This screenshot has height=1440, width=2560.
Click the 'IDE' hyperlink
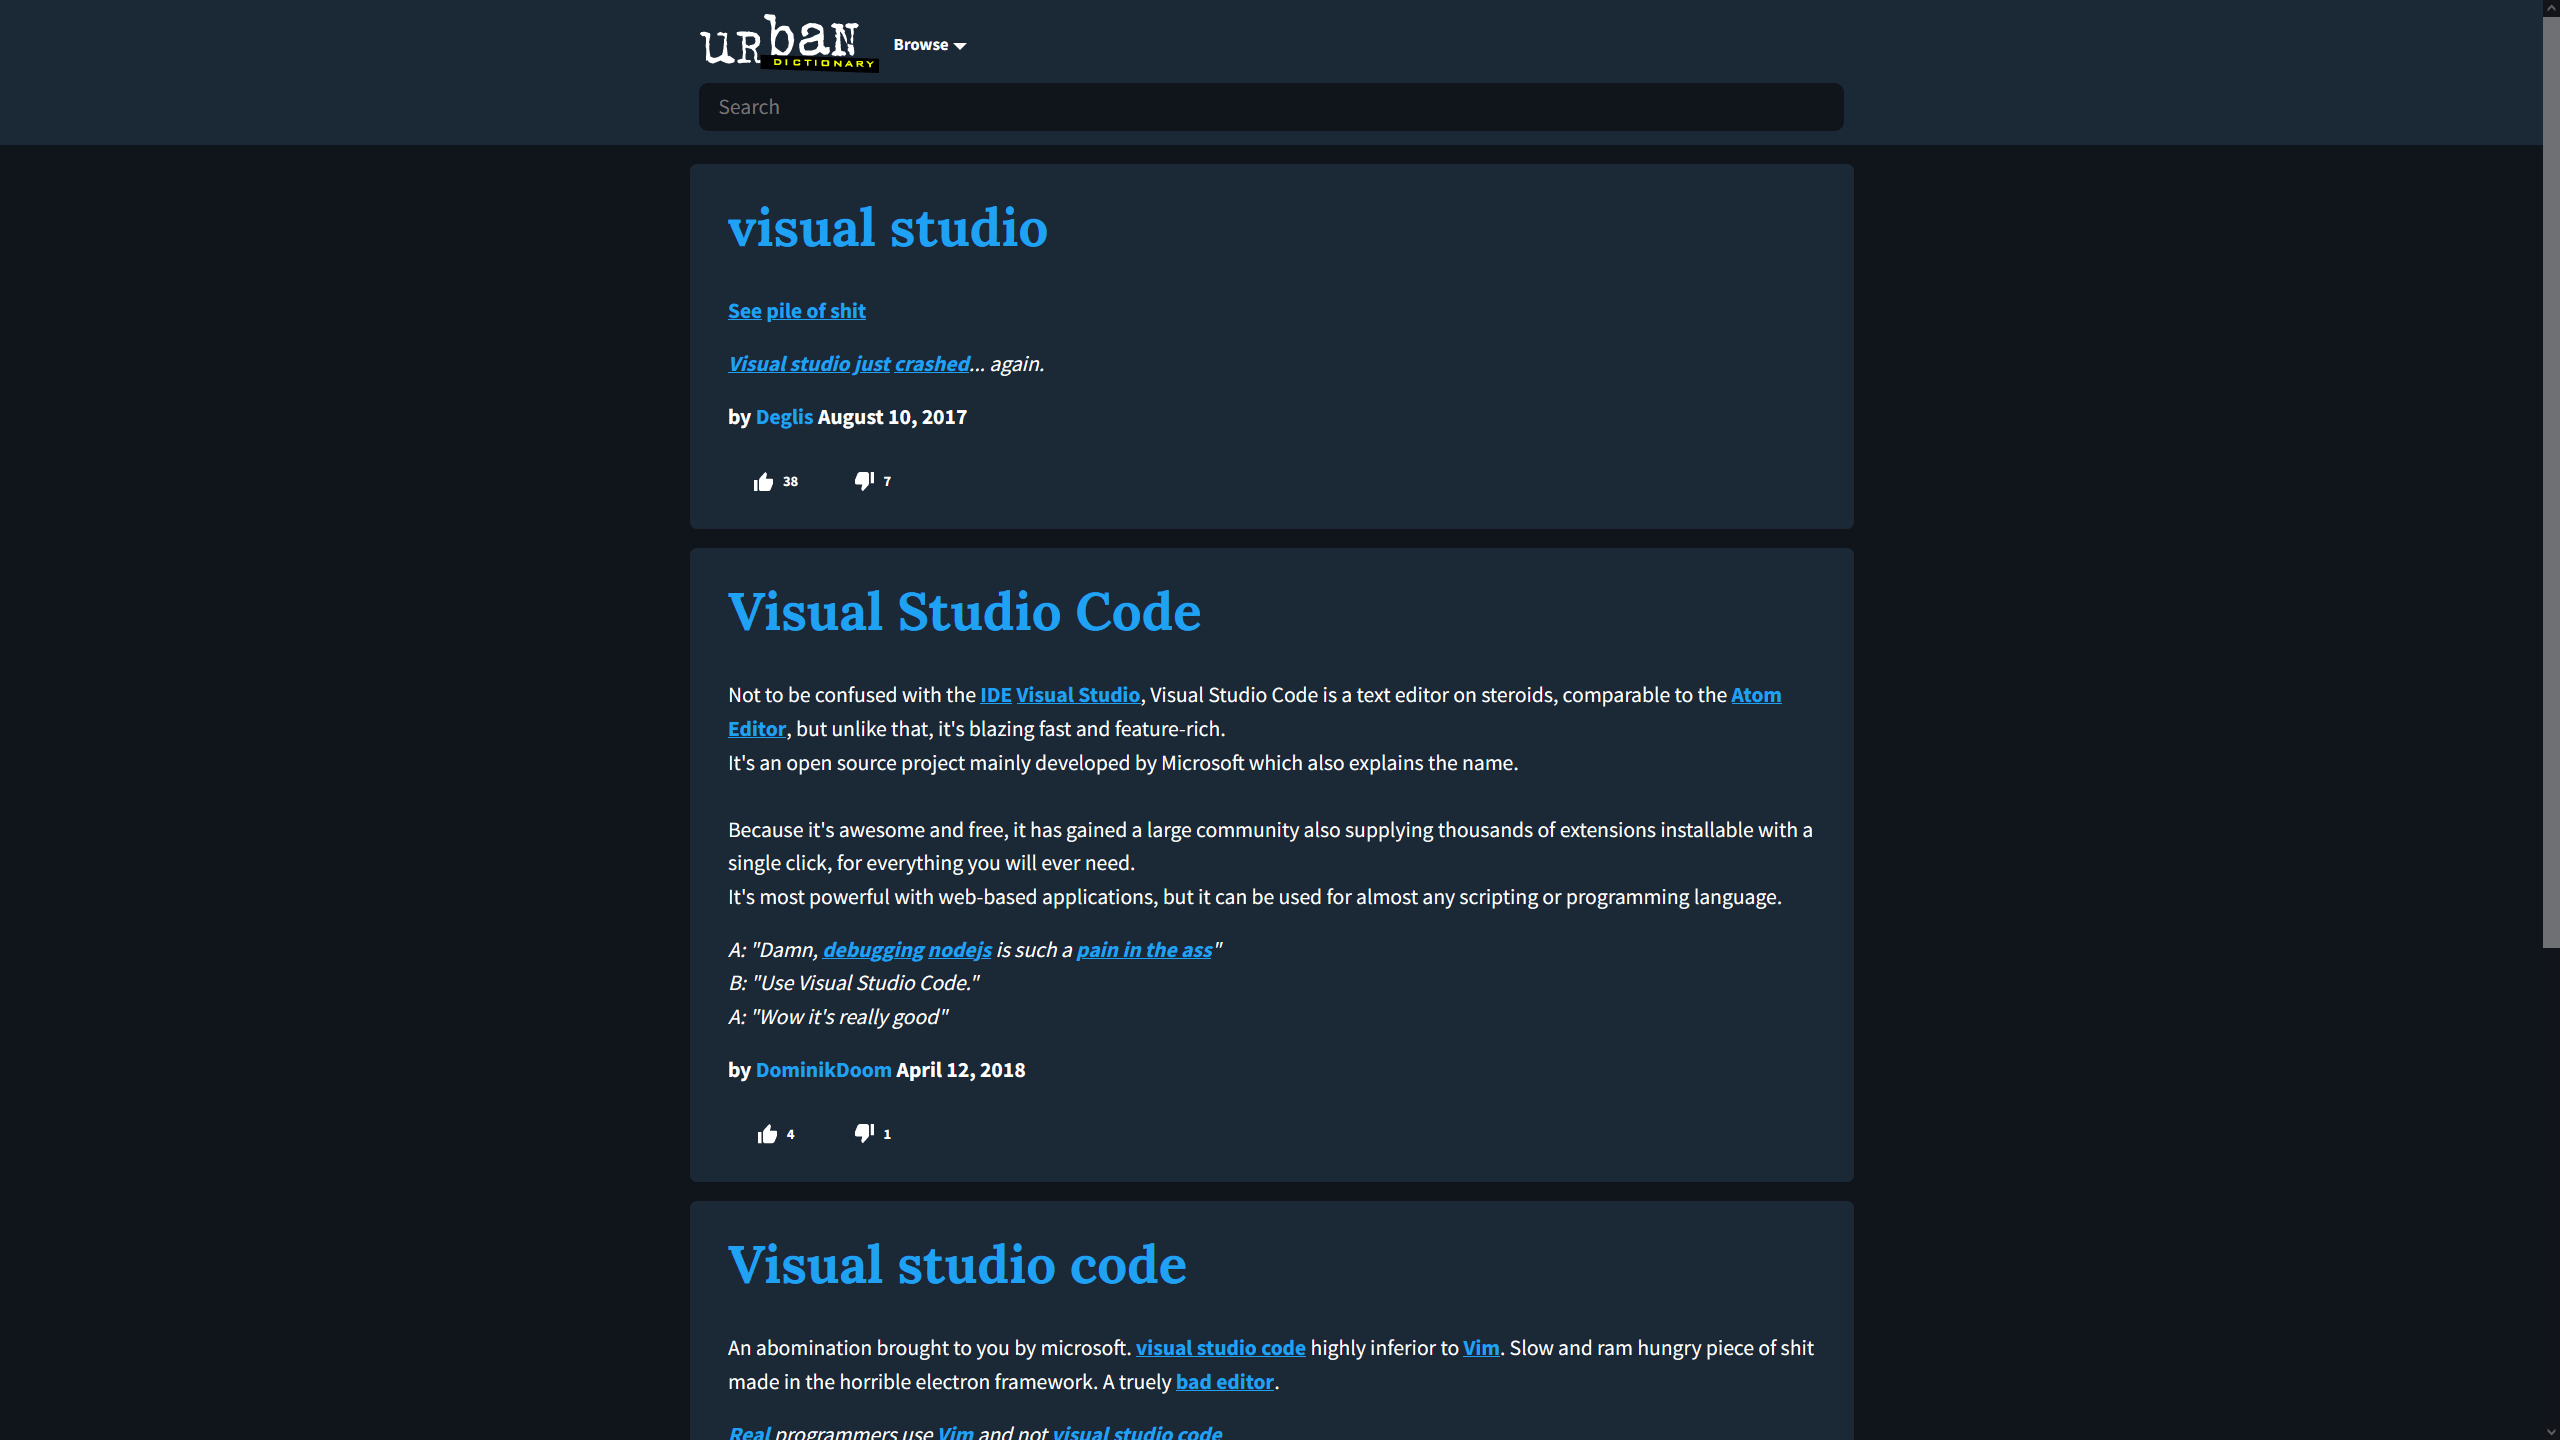[995, 695]
